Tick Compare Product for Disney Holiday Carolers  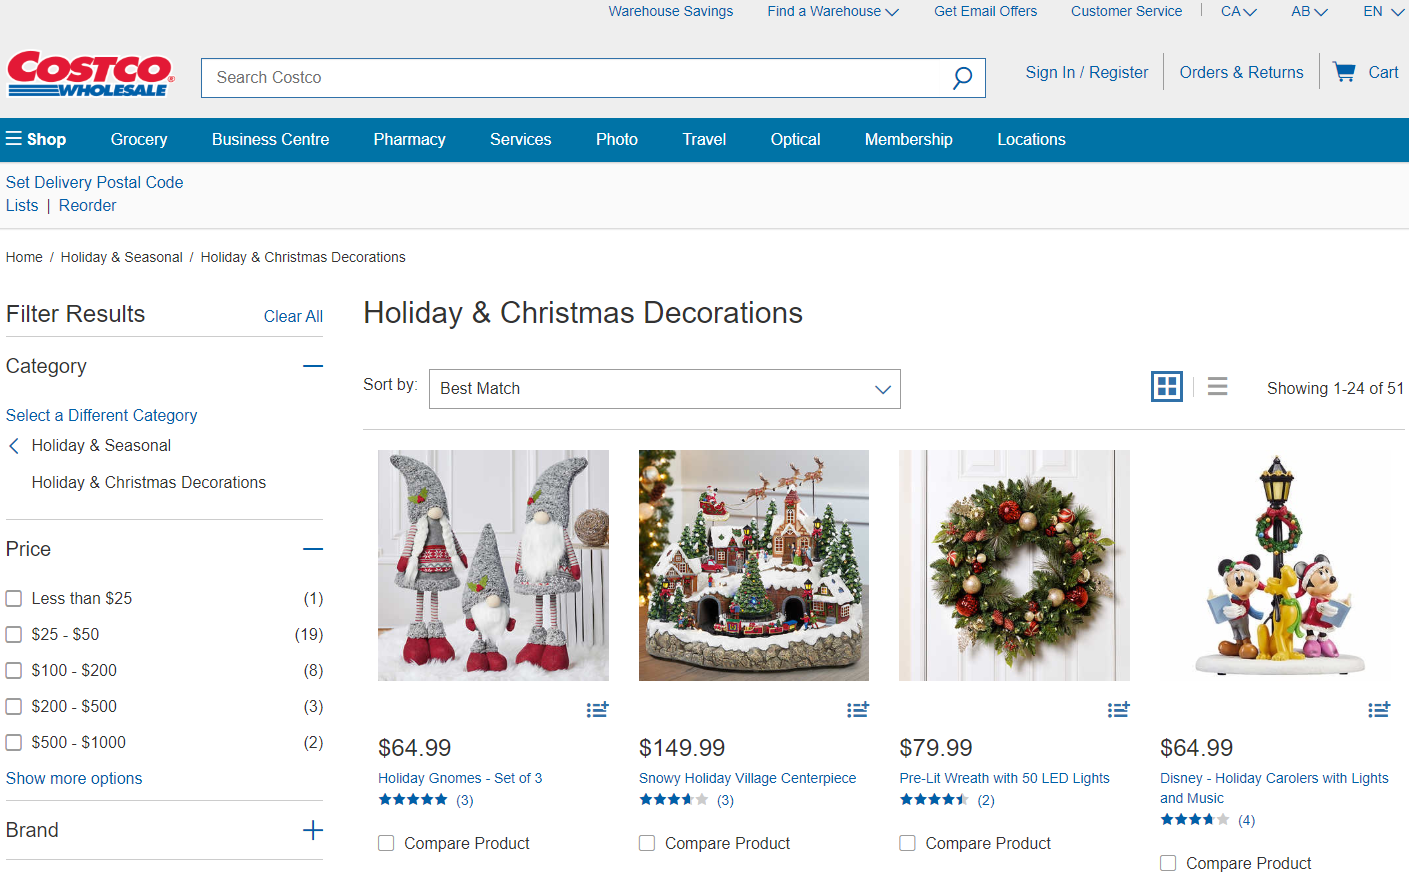coord(1168,864)
